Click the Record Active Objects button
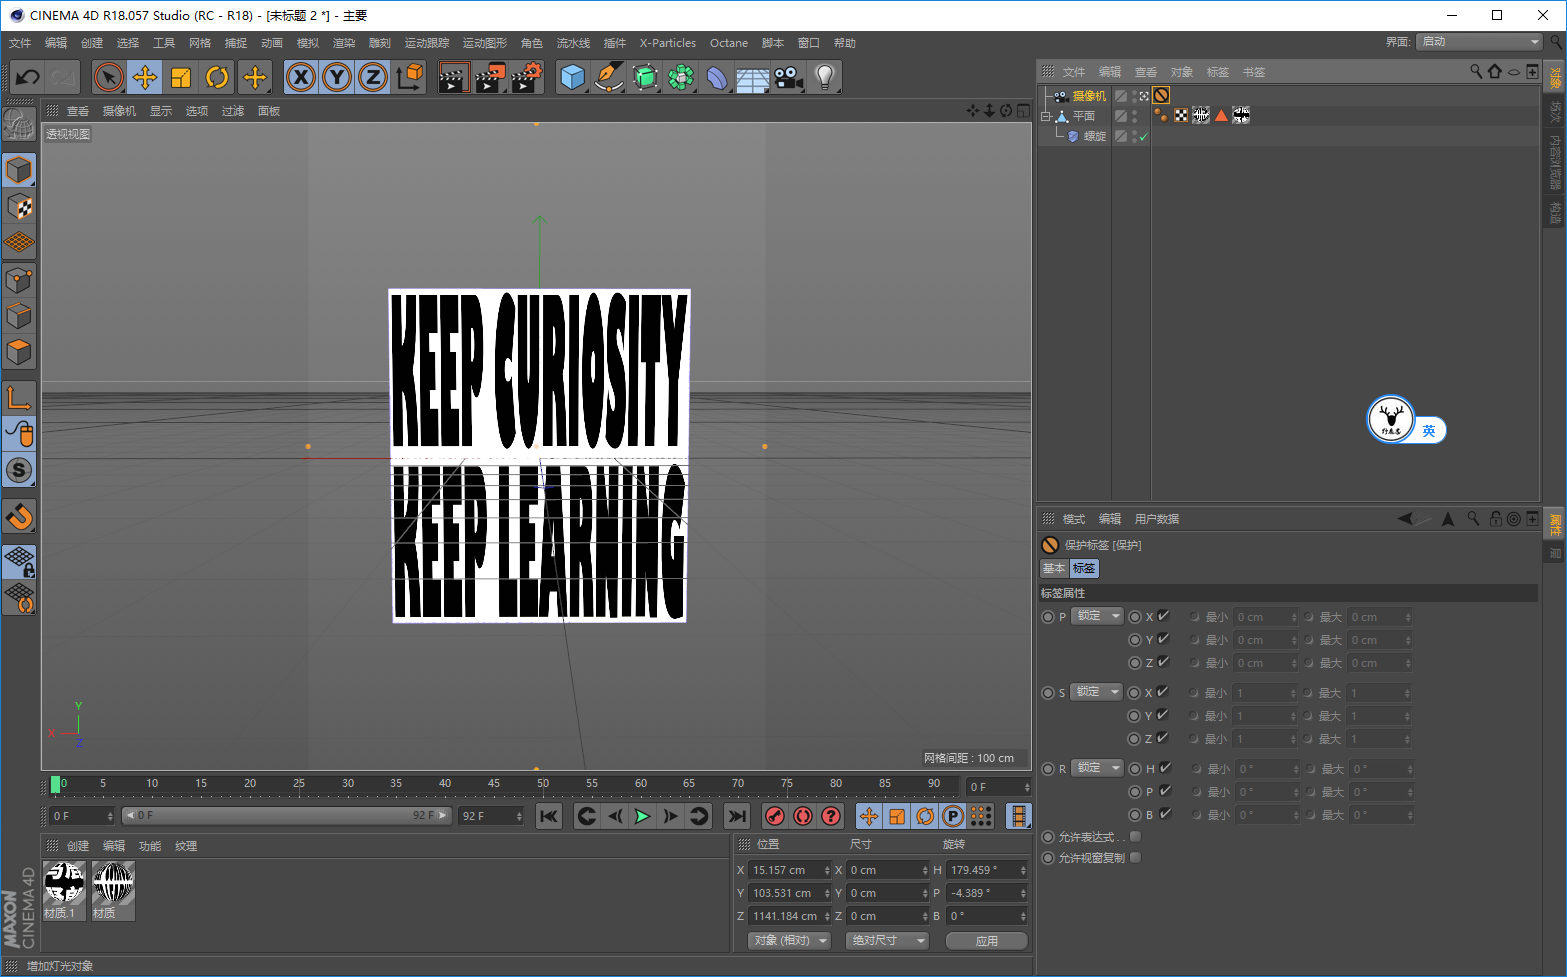This screenshot has width=1567, height=977. pyautogui.click(x=774, y=816)
